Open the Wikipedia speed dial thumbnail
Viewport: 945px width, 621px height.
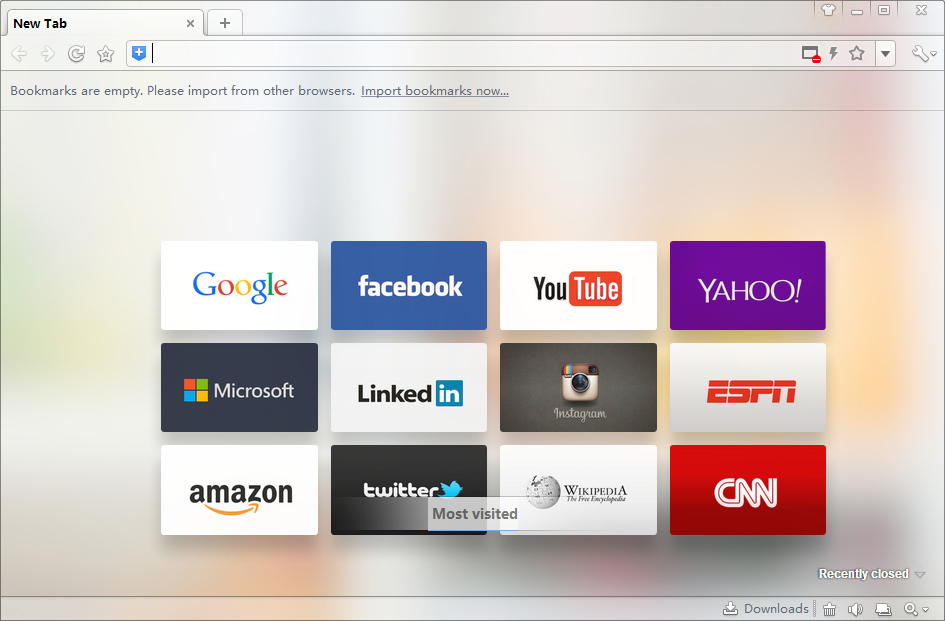coord(578,490)
